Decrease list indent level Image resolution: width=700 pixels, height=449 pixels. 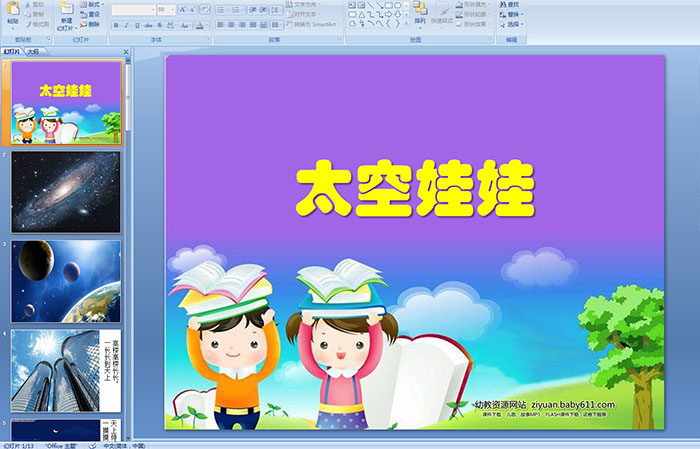(x=253, y=9)
